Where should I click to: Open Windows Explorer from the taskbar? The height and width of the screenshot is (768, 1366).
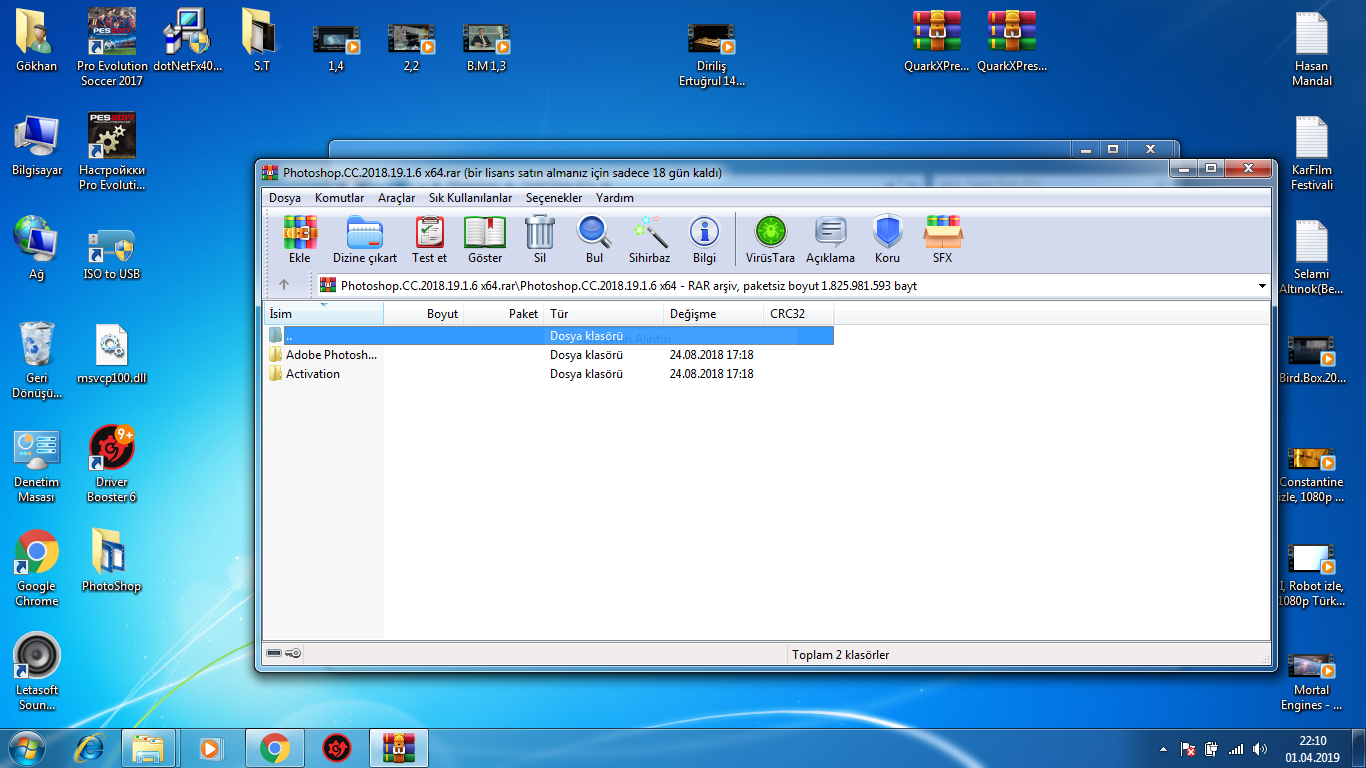click(148, 747)
